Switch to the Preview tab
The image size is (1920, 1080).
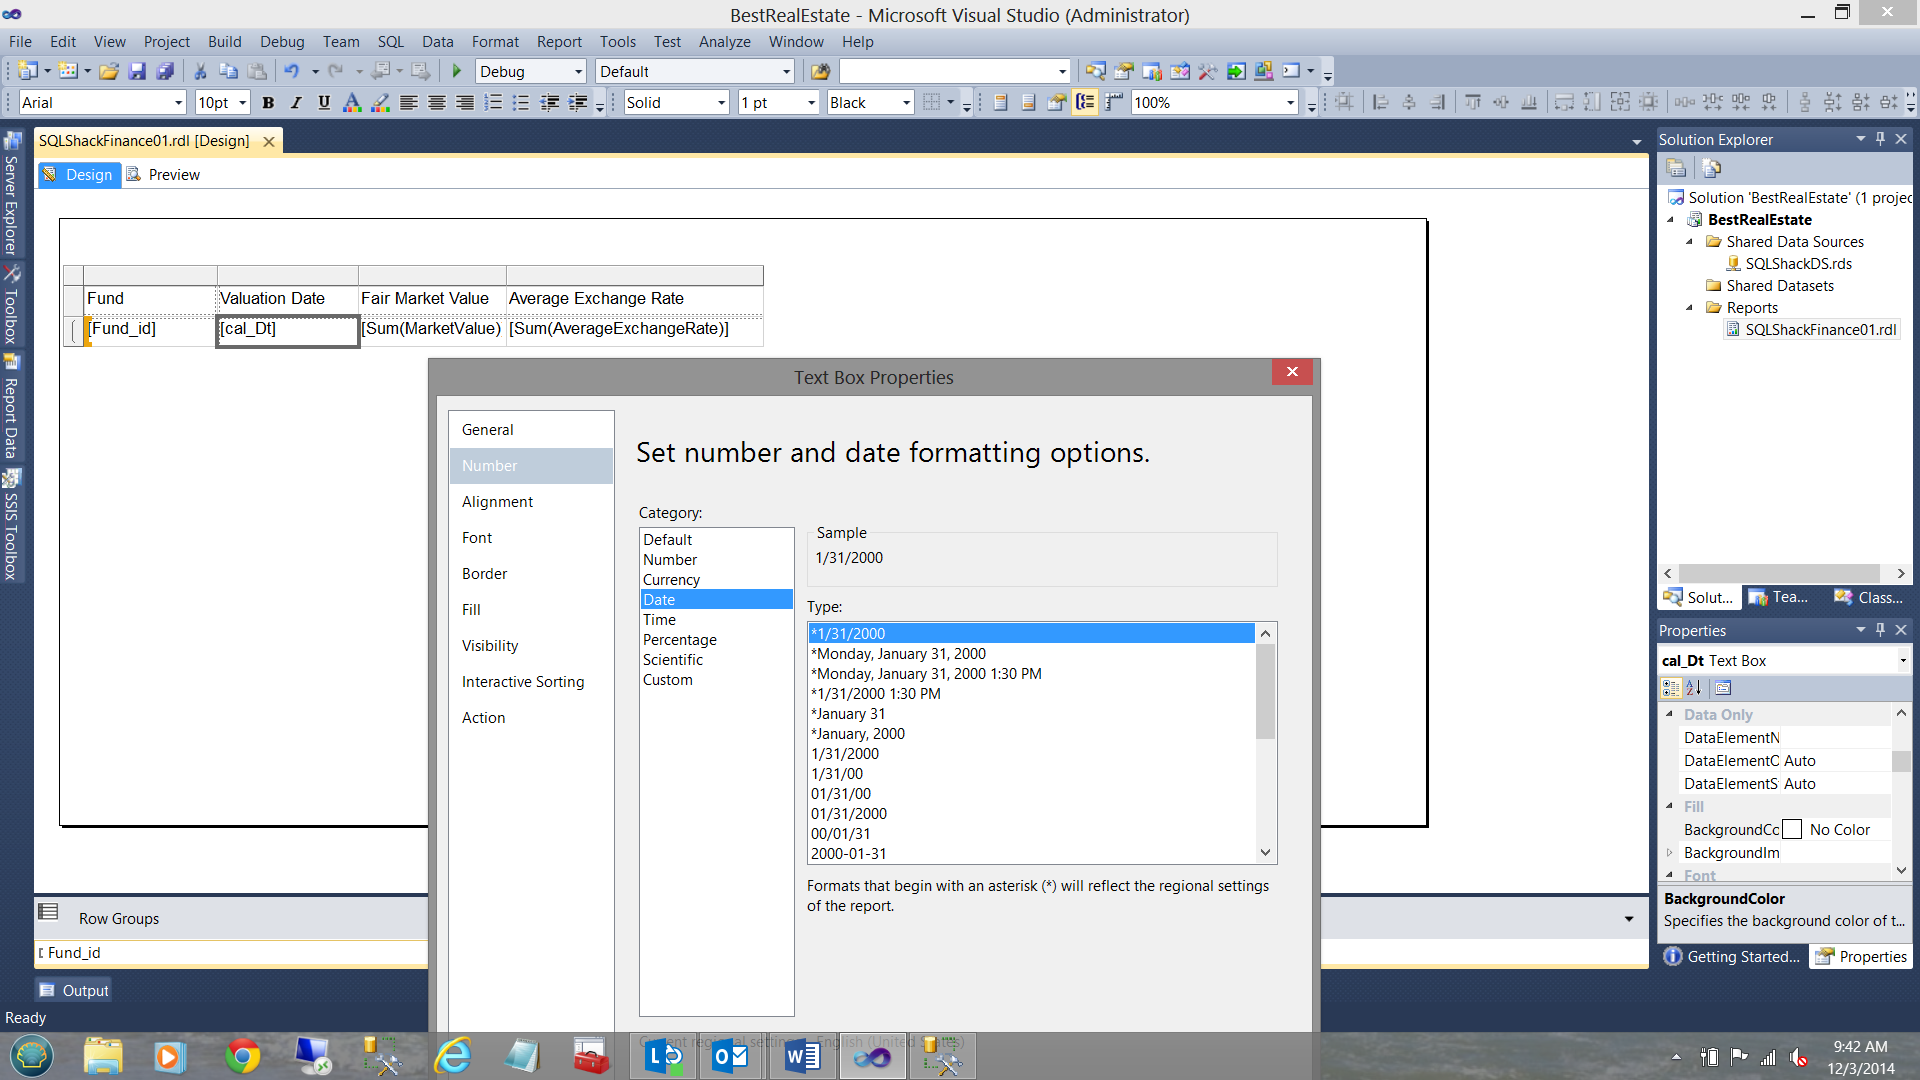click(173, 174)
